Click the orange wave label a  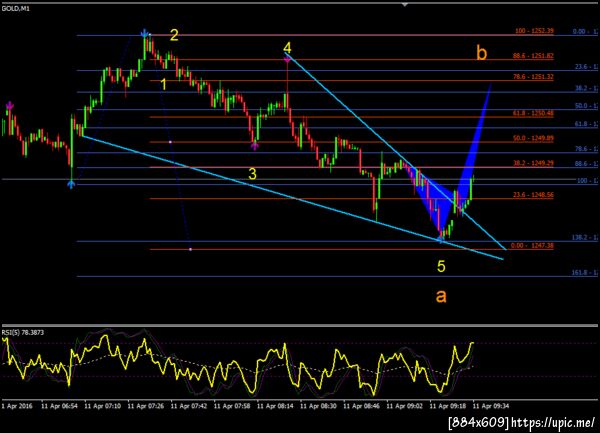click(x=441, y=296)
